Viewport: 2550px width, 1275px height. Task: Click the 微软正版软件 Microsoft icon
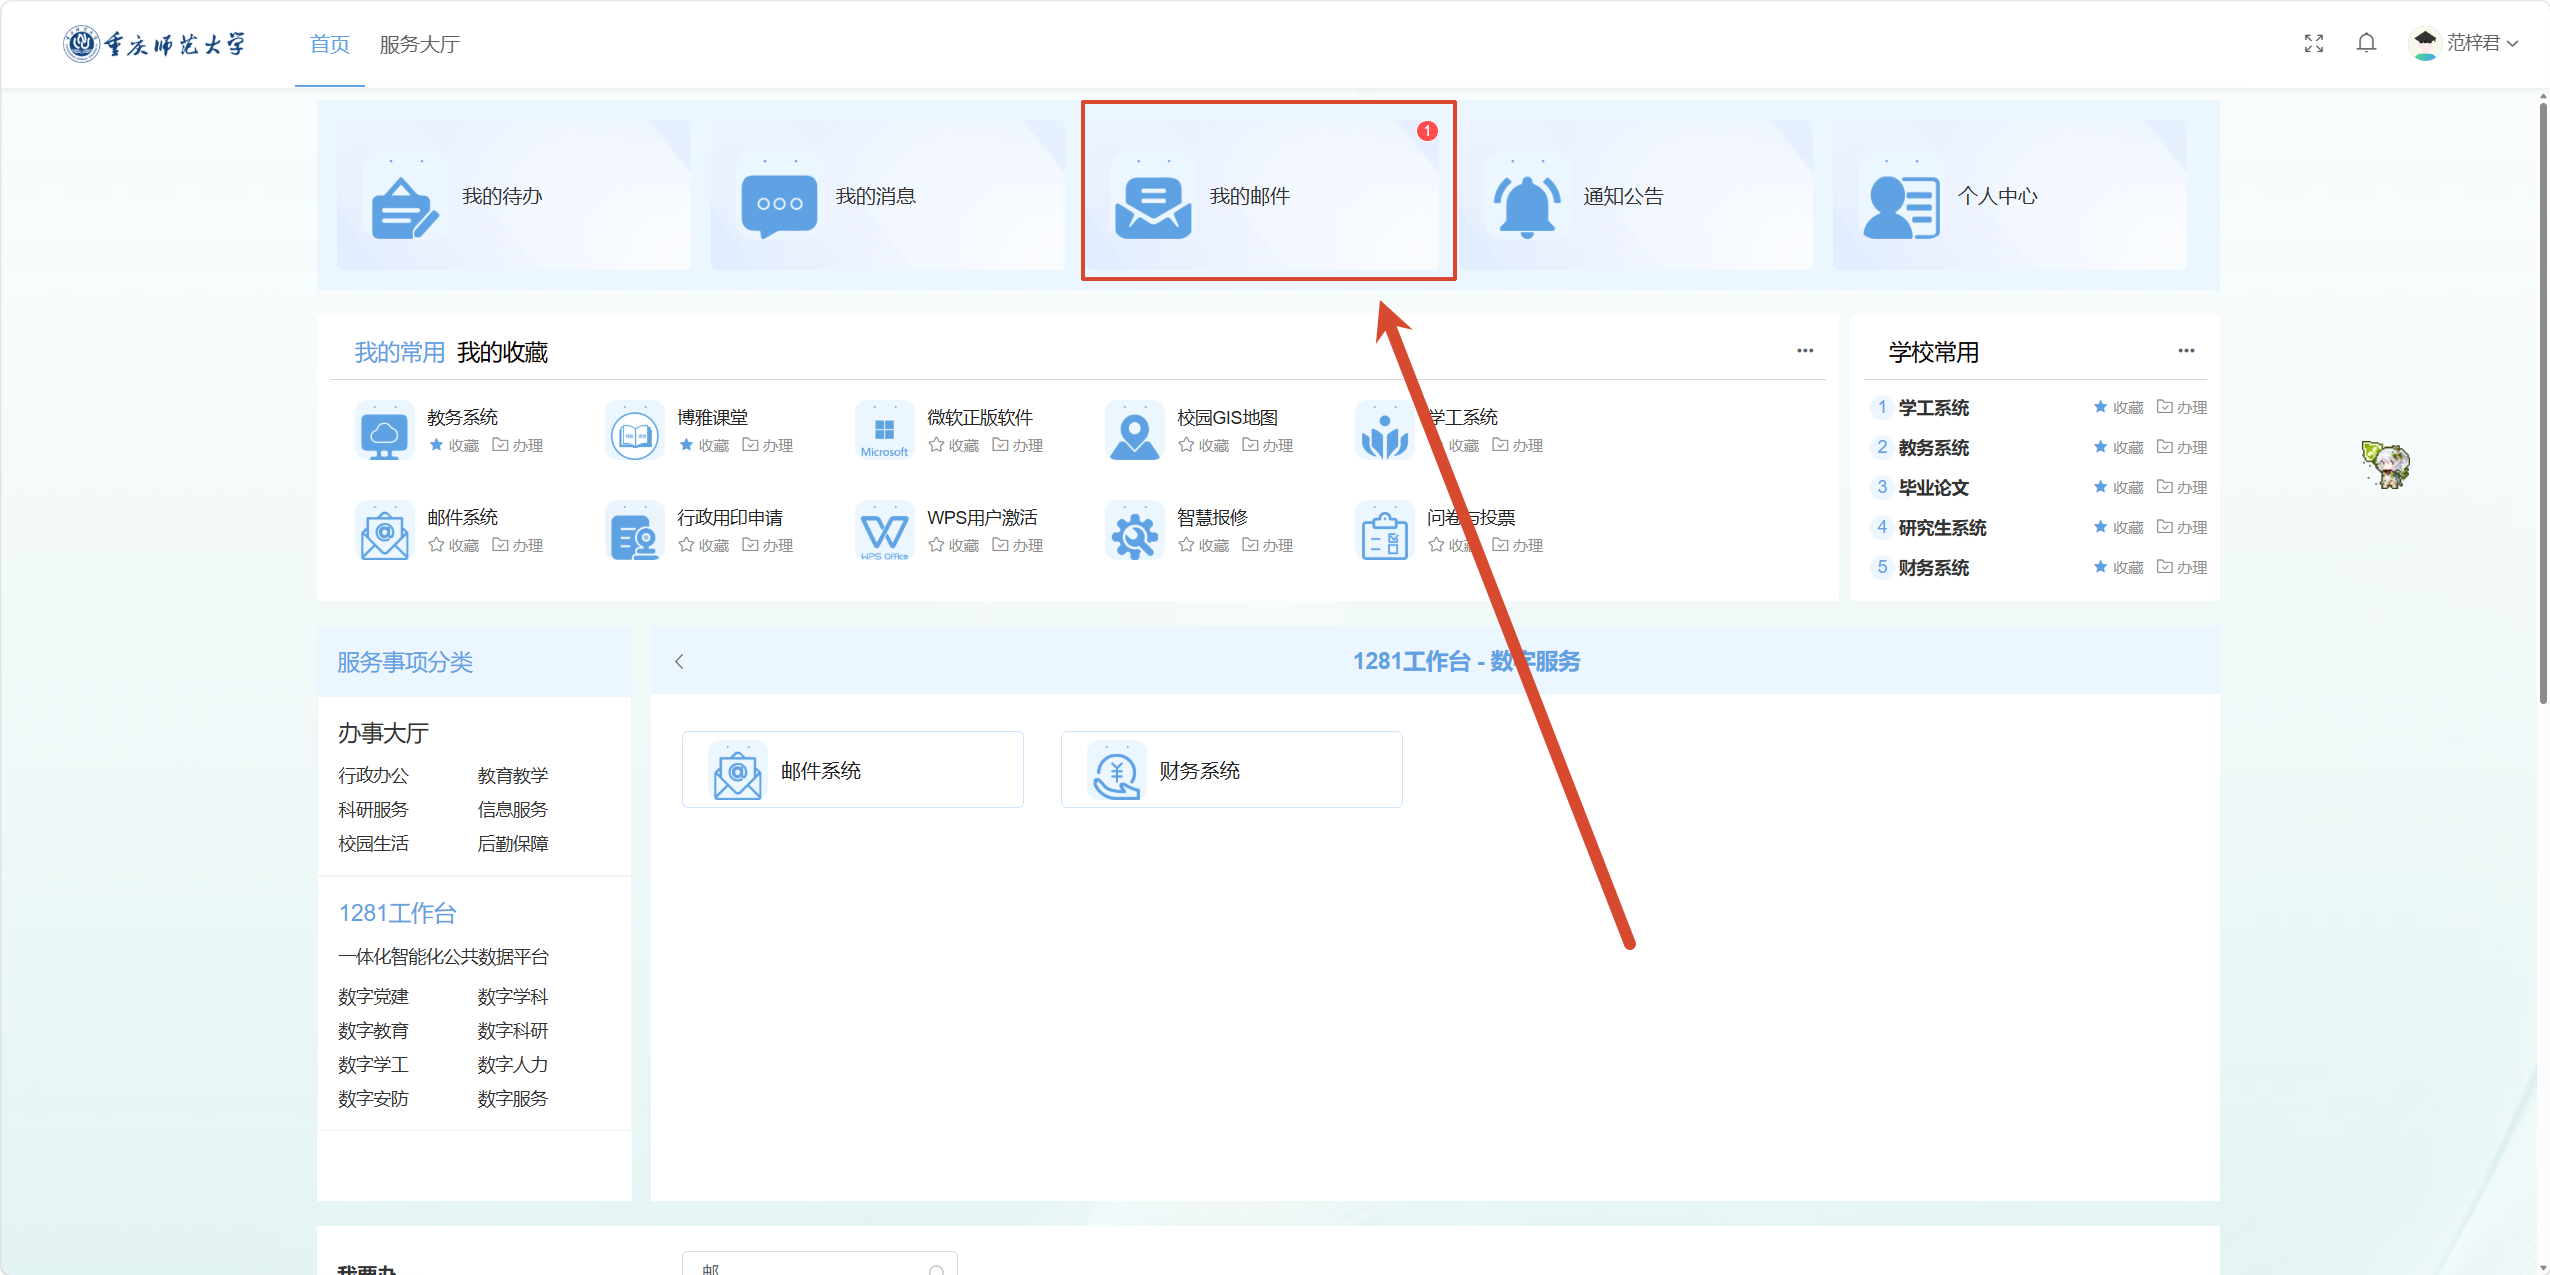885,432
